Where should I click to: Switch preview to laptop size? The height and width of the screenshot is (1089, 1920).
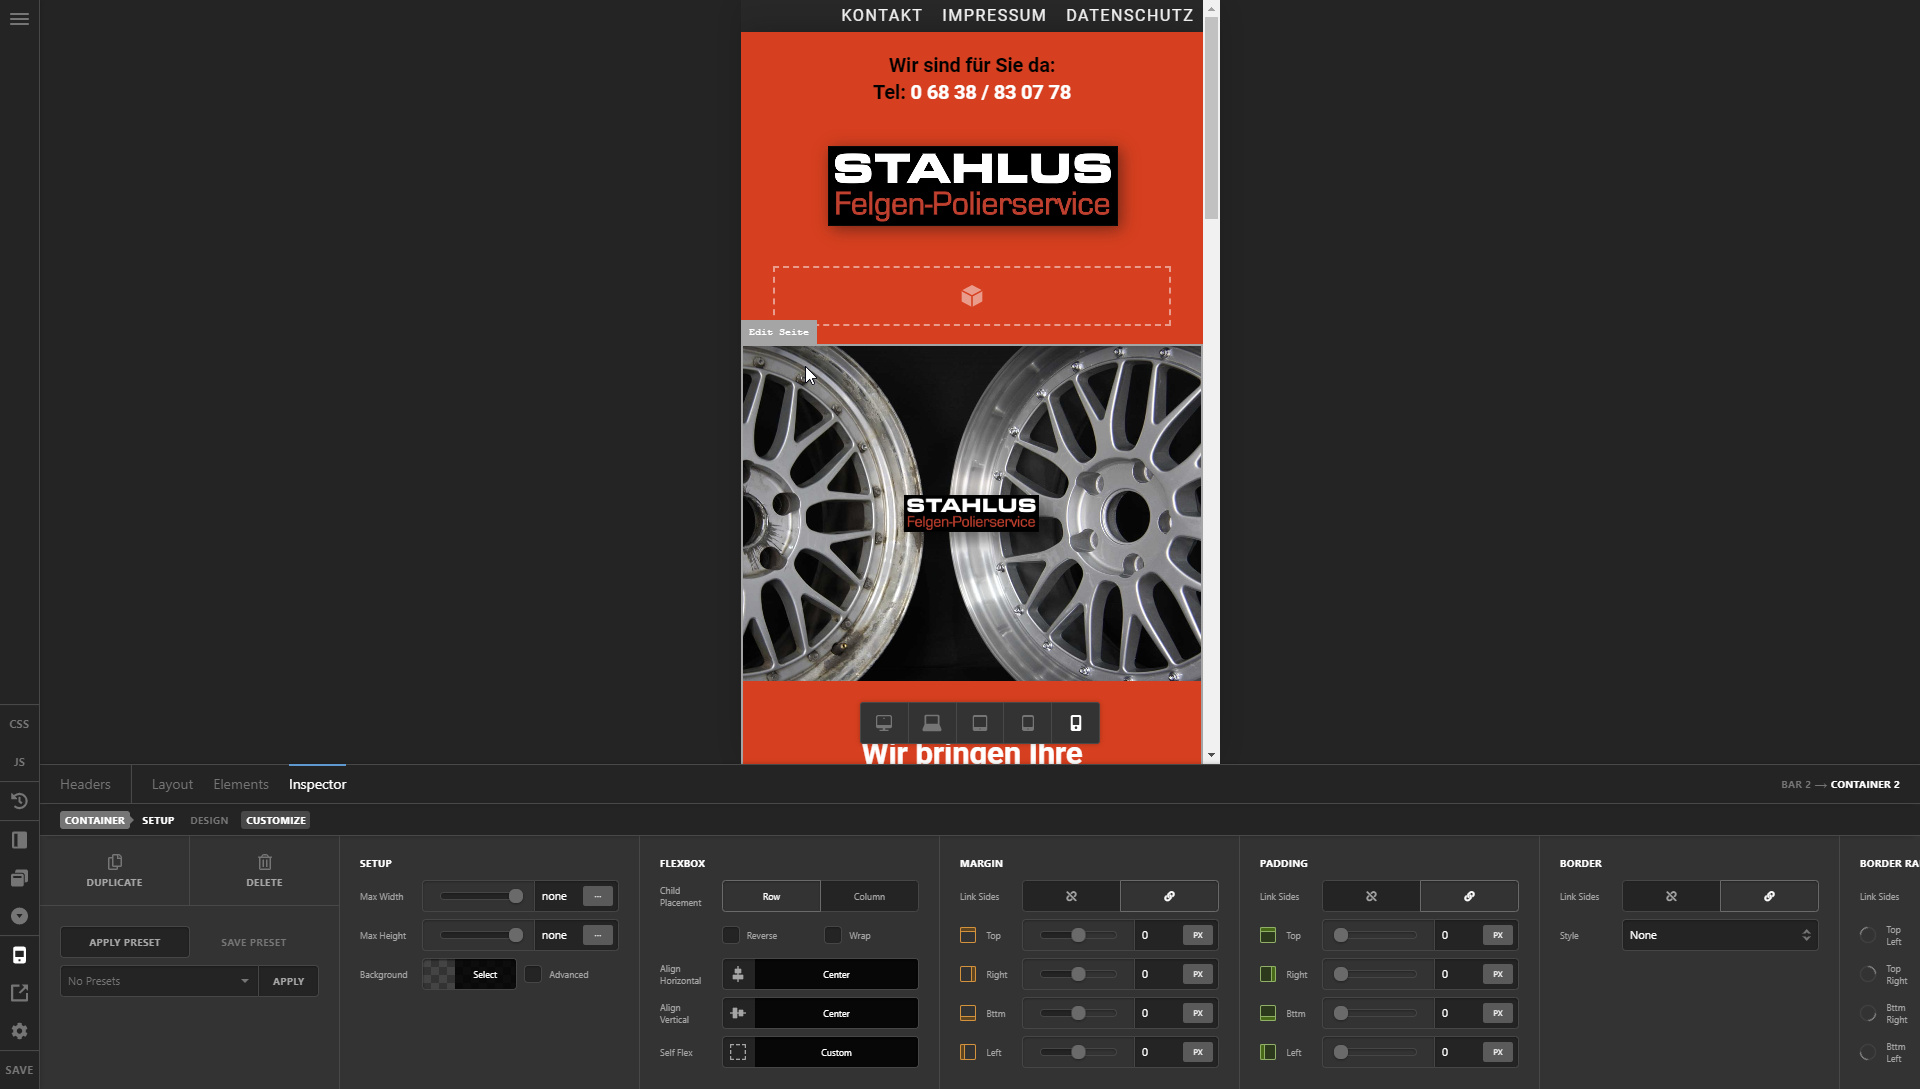pyautogui.click(x=932, y=723)
